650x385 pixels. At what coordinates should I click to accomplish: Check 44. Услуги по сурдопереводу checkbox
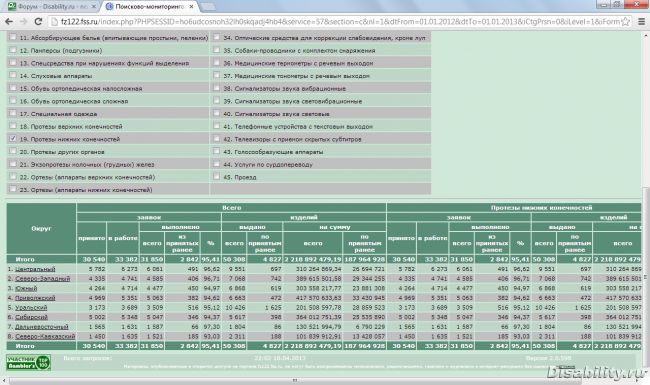tap(216, 164)
